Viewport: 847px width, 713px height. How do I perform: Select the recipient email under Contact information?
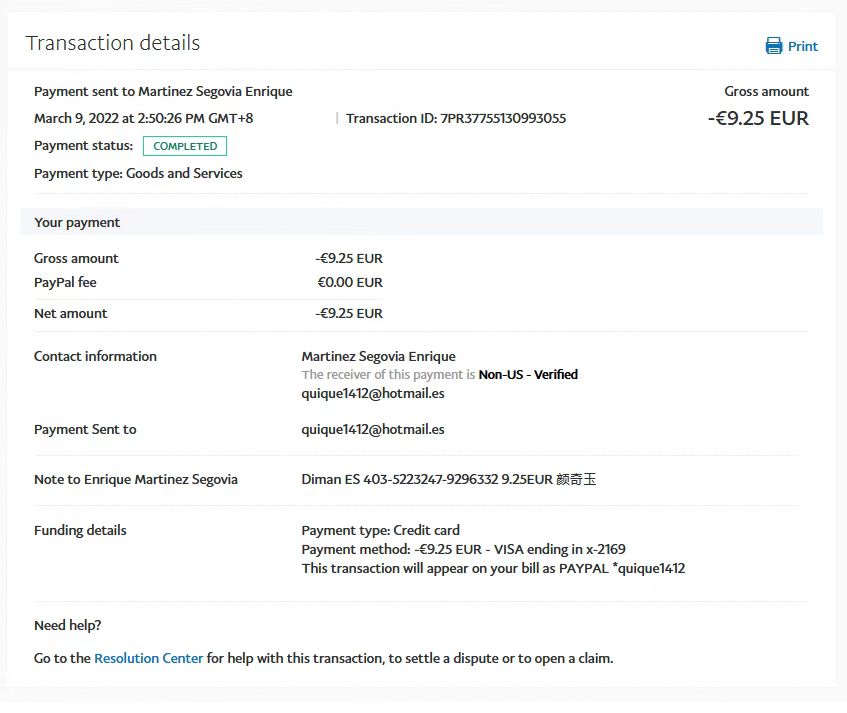click(372, 393)
